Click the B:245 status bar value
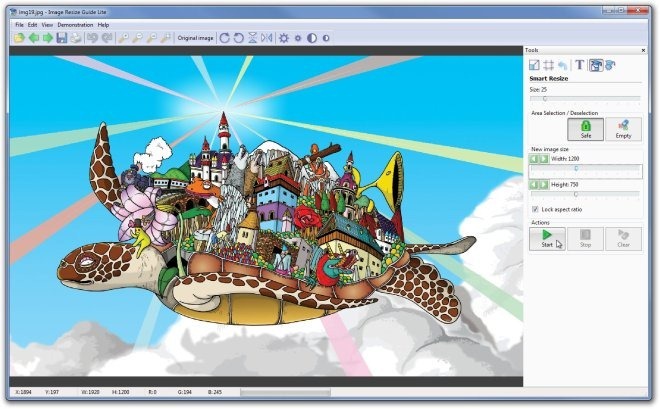This screenshot has height=409, width=660. coord(215,392)
